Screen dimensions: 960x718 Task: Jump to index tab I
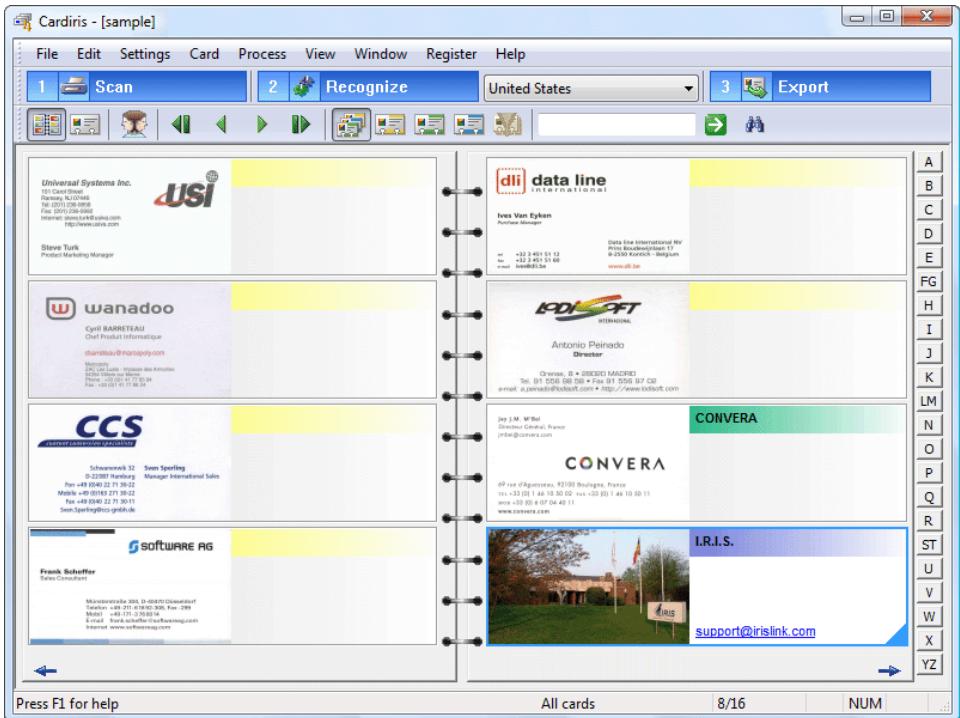[x=929, y=329]
